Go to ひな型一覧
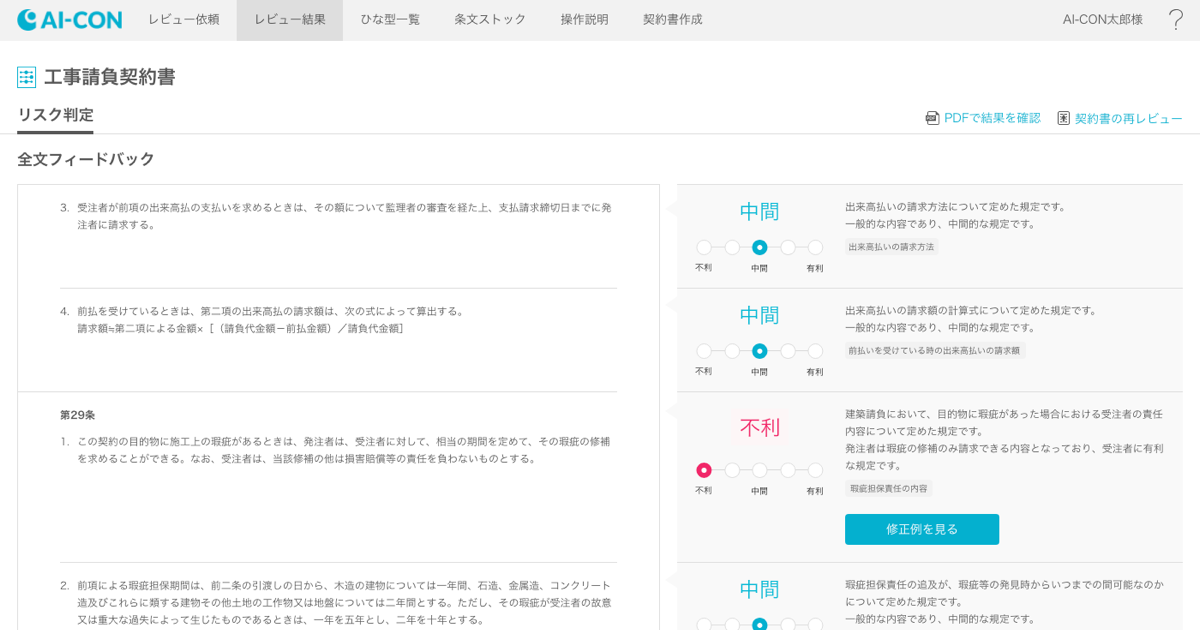Viewport: 1200px width, 630px height. (x=390, y=20)
